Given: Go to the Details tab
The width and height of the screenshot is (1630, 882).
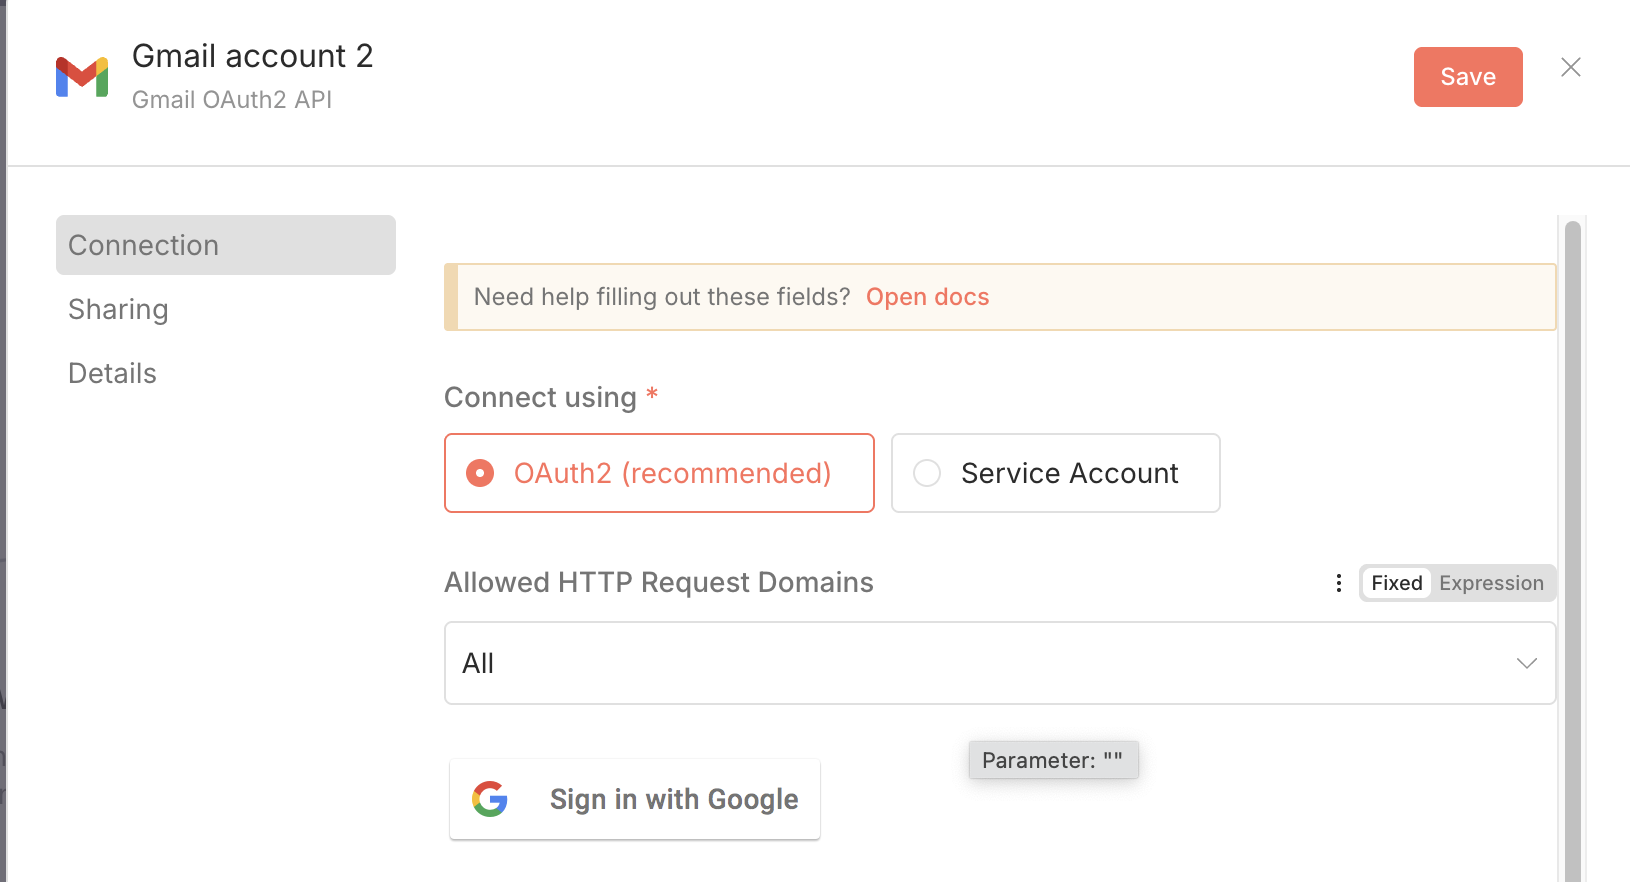Looking at the screenshot, I should [112, 373].
